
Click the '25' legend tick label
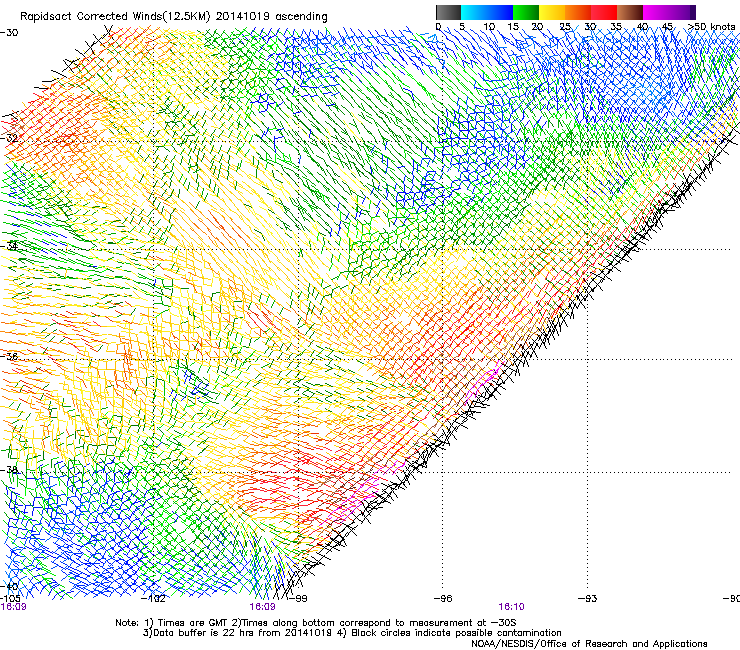coord(564,26)
